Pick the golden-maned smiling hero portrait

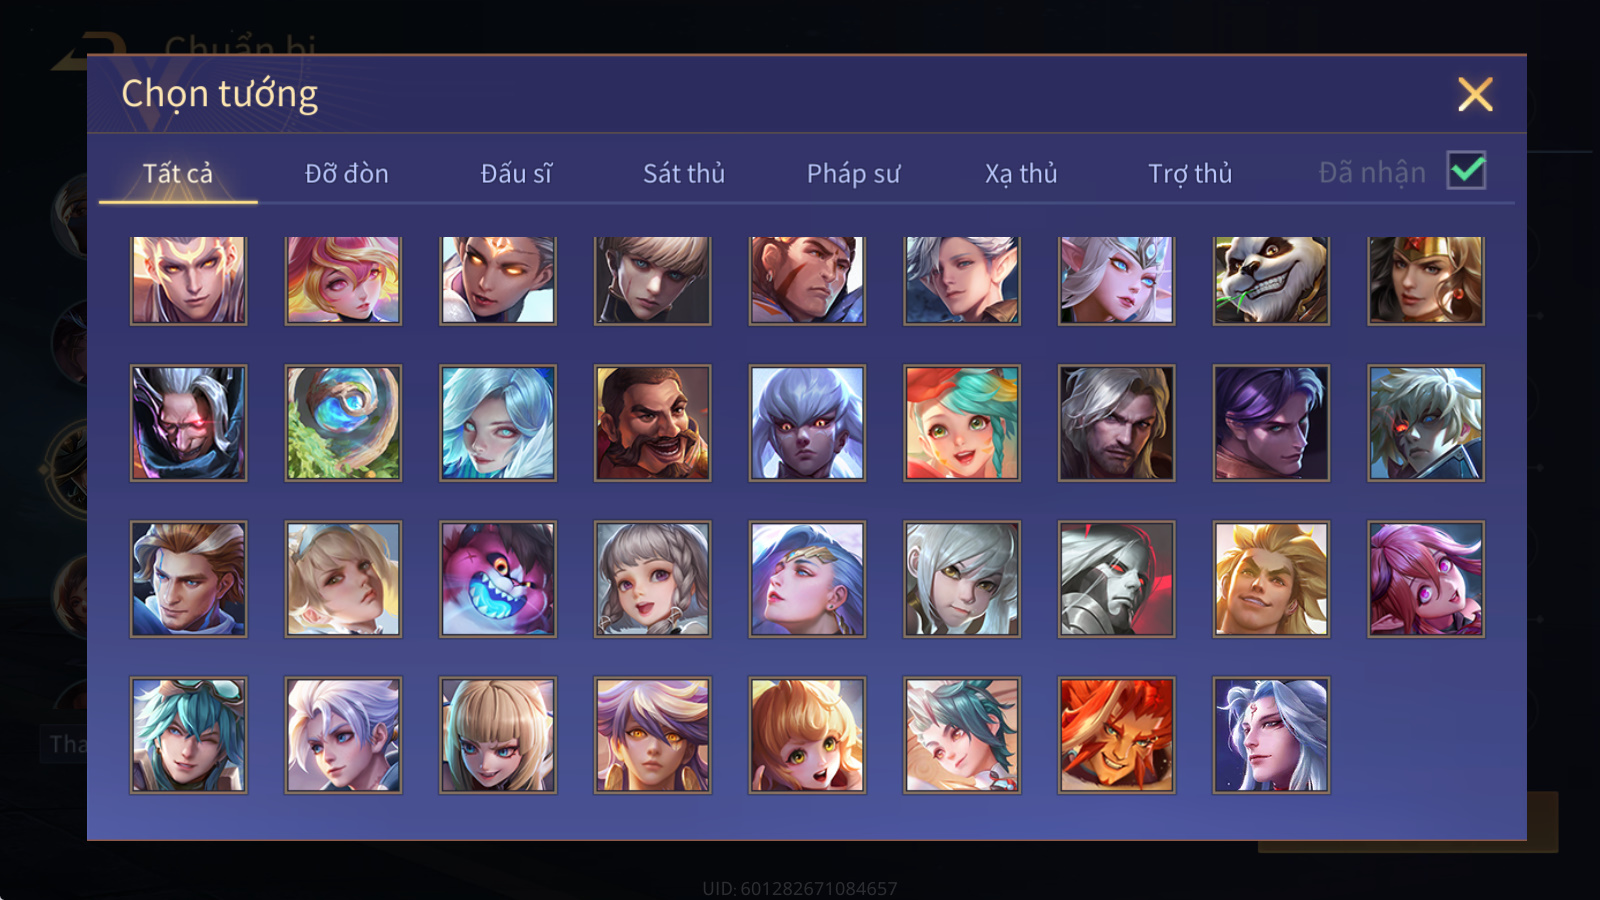point(1271,579)
